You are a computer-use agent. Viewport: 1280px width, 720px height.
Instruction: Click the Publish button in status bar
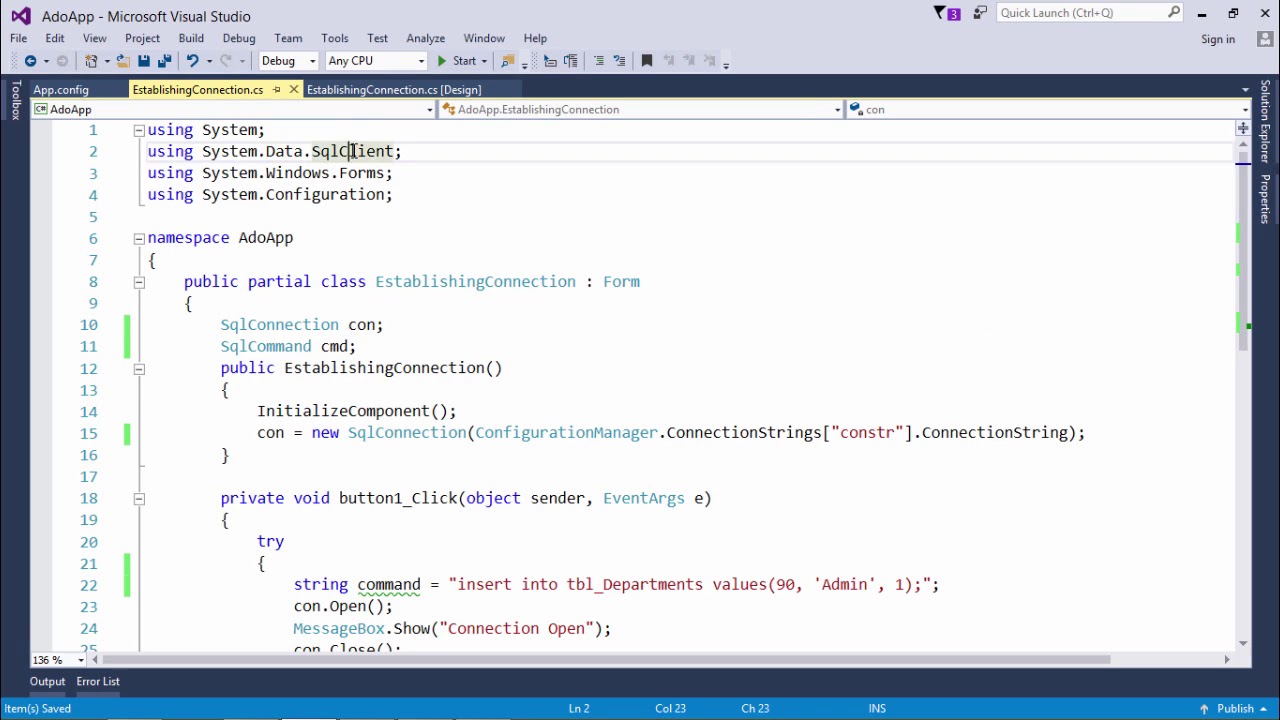point(1235,709)
